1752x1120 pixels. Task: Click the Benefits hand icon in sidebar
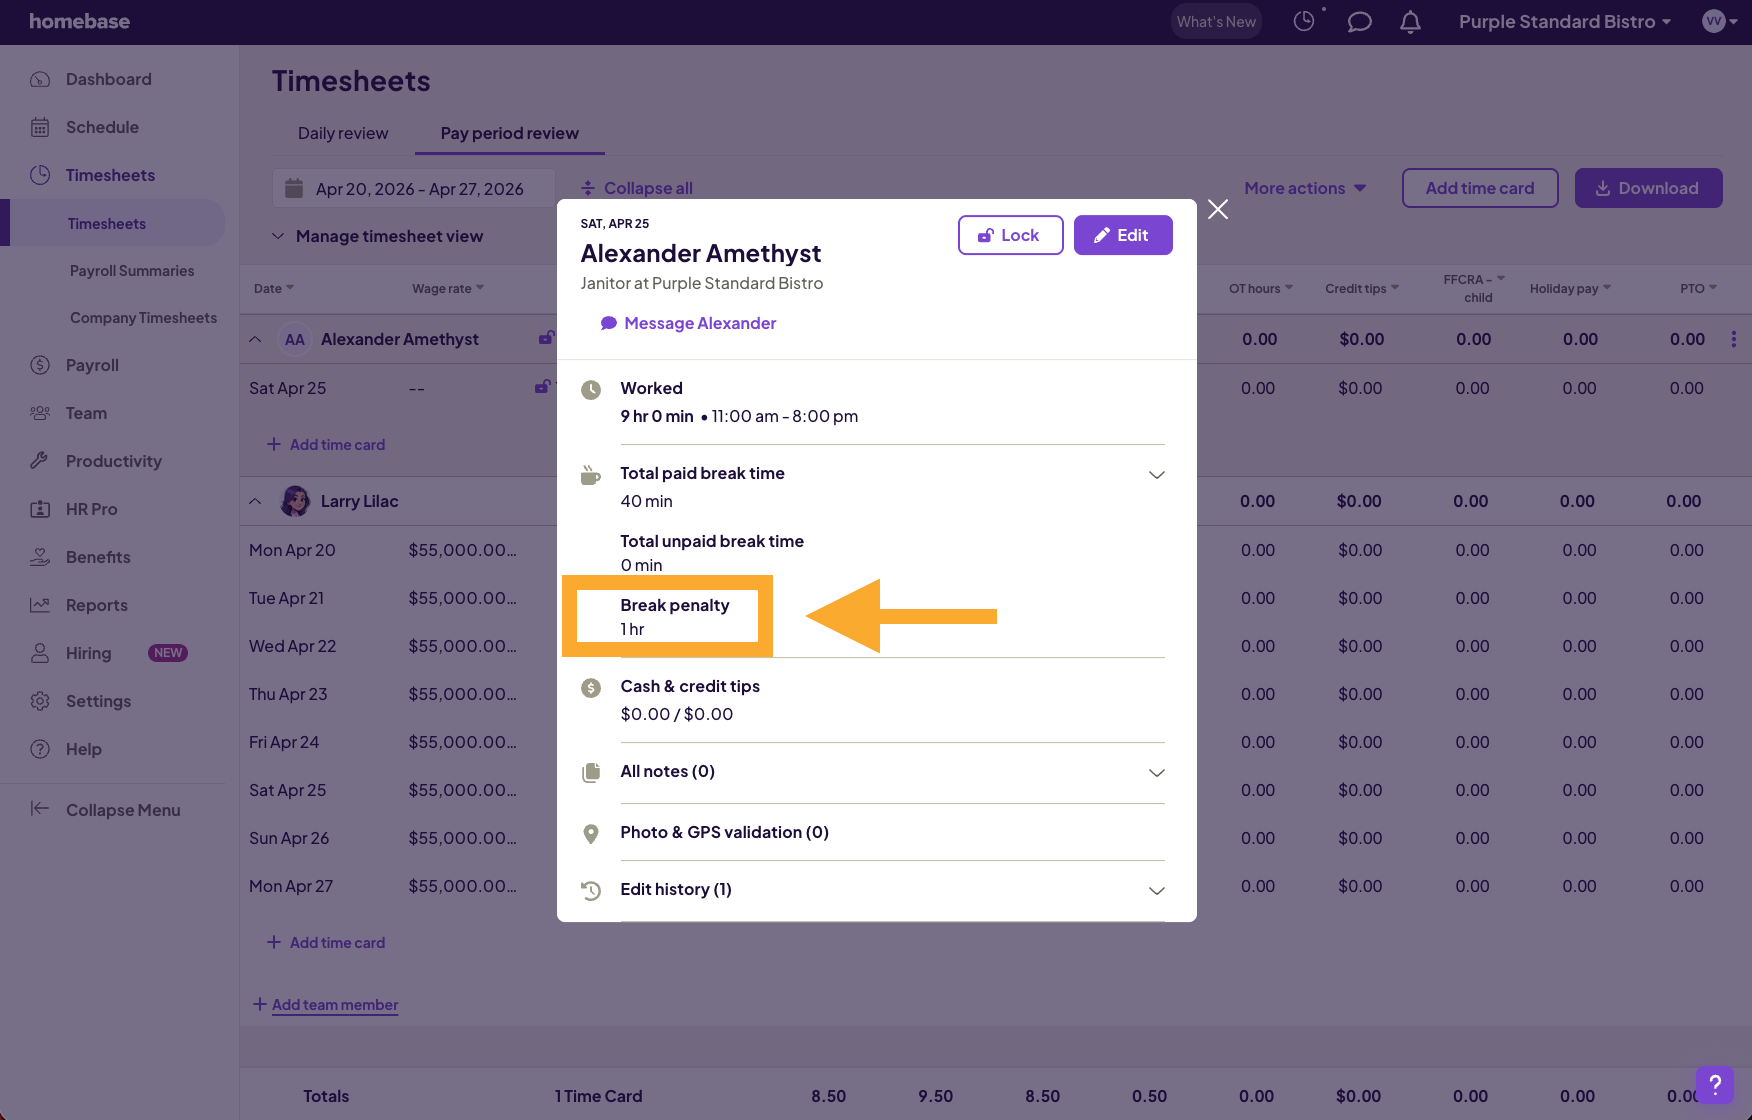(x=40, y=557)
